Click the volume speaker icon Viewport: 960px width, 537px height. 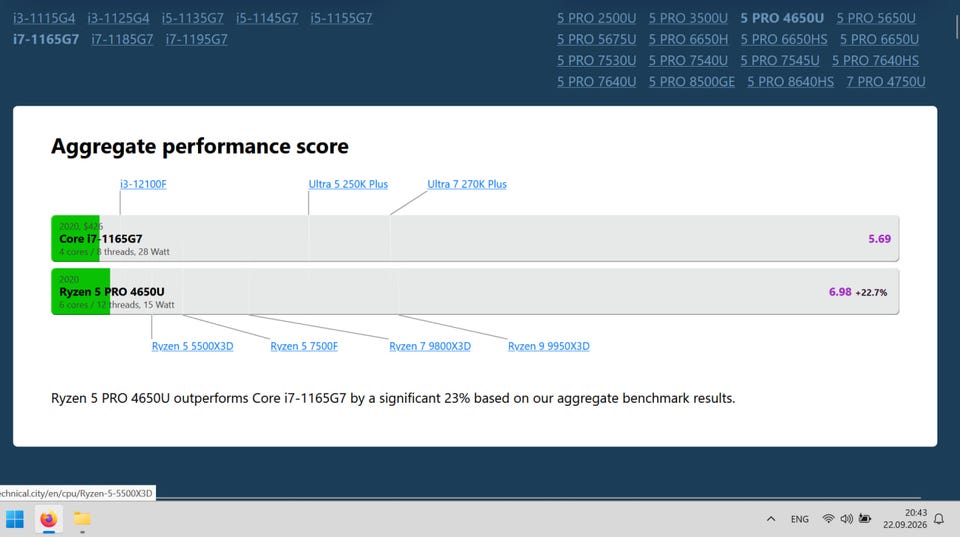846,519
